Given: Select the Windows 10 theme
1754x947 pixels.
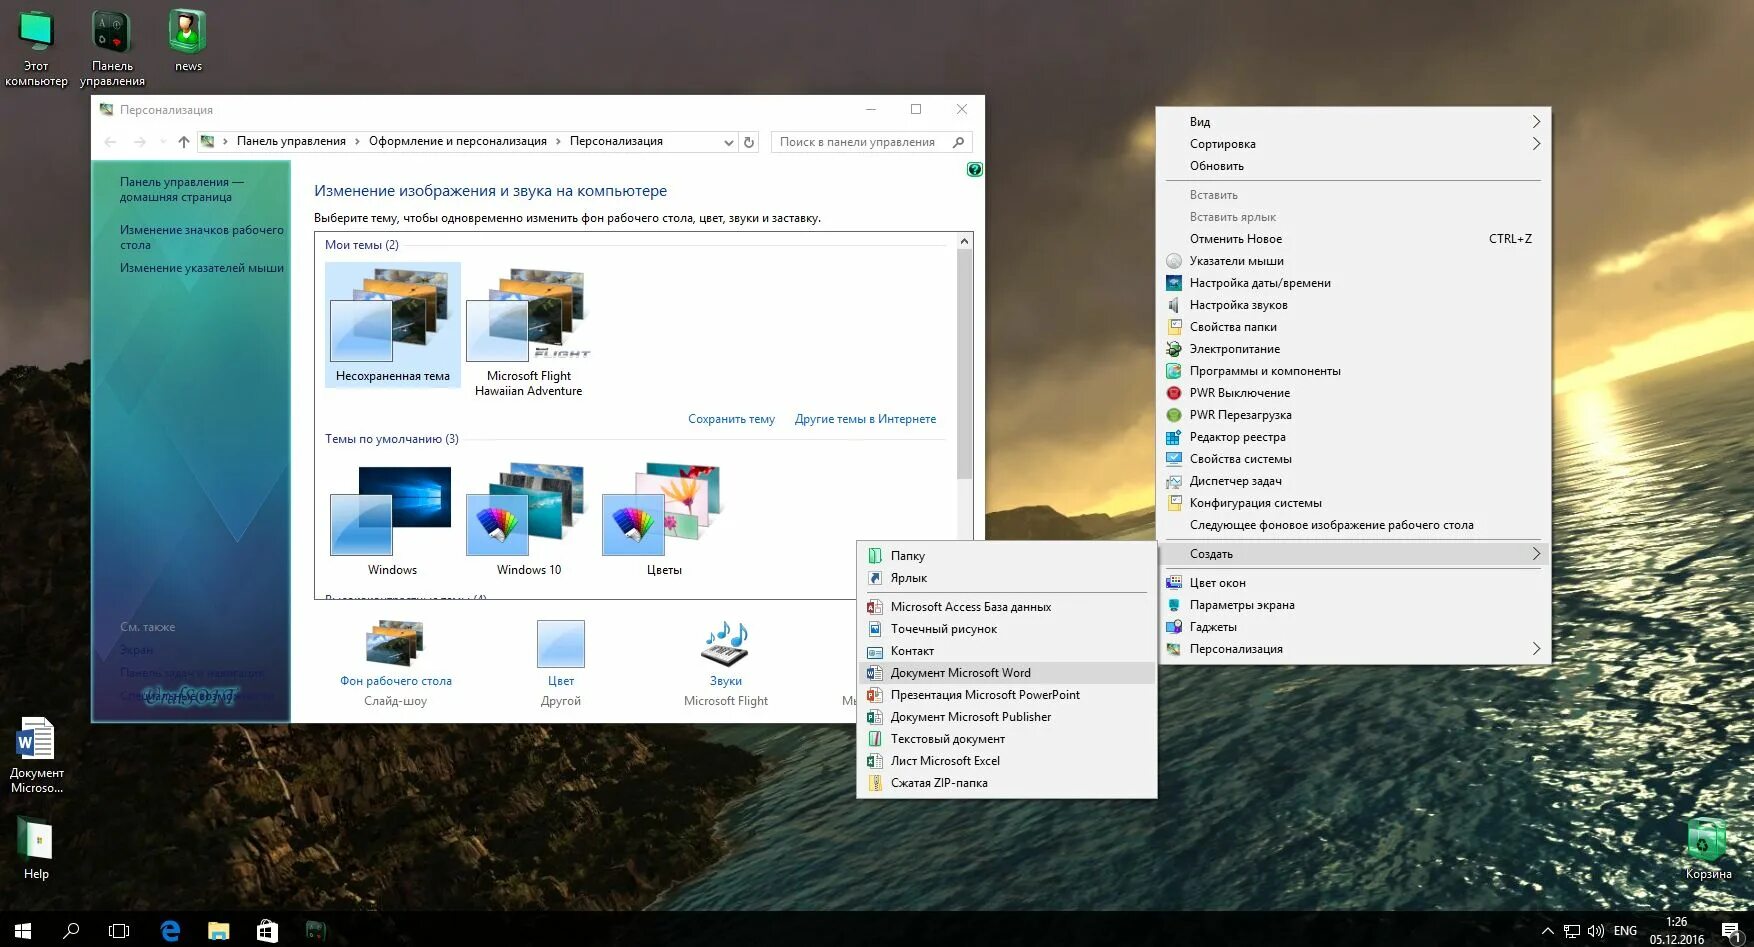Looking at the screenshot, I should (528, 519).
